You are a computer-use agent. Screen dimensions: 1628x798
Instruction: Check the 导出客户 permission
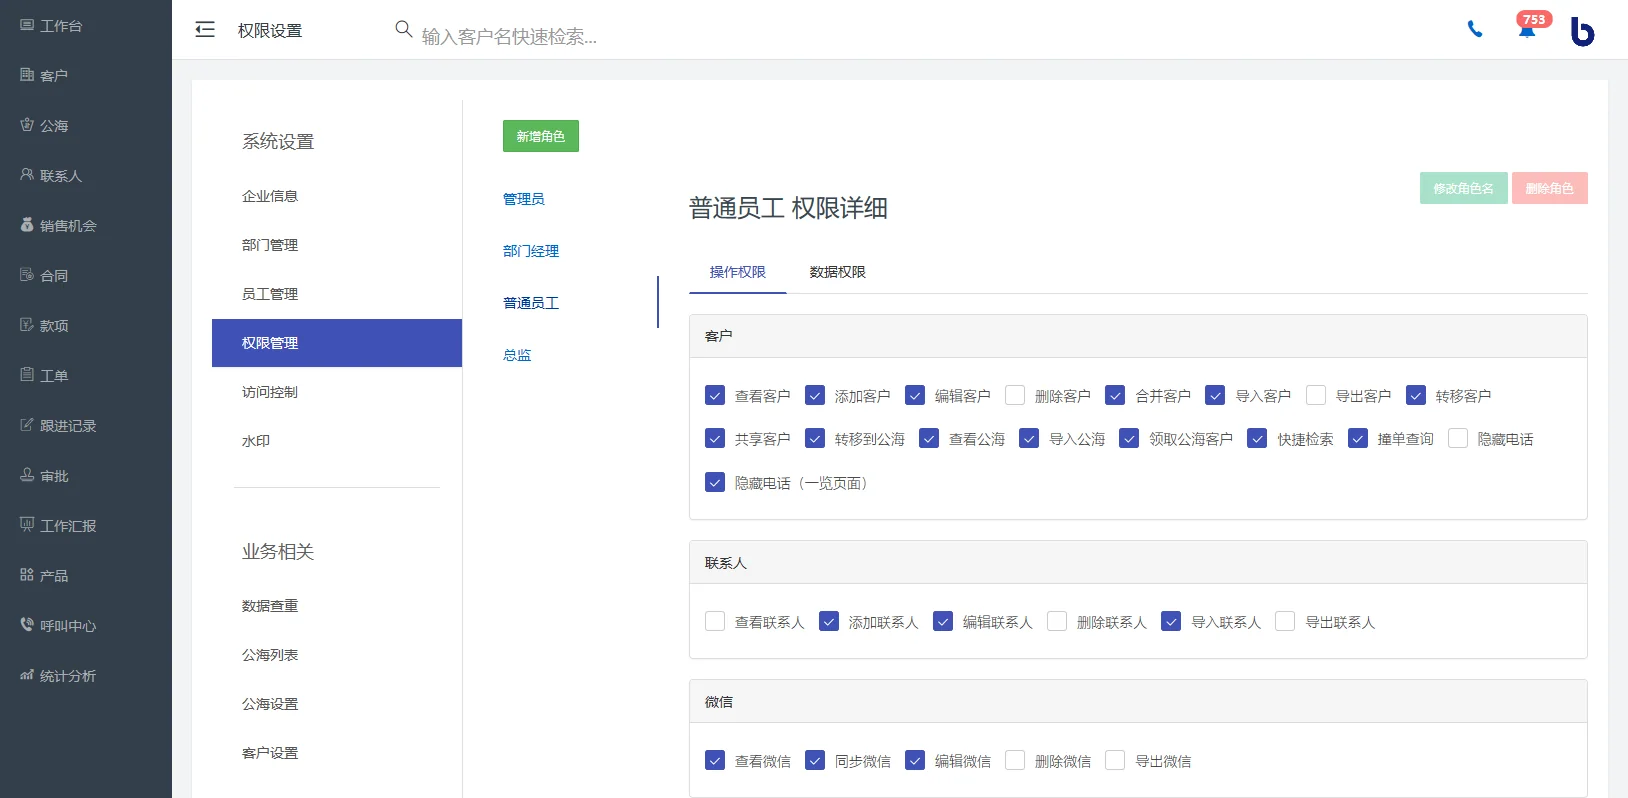(x=1316, y=395)
